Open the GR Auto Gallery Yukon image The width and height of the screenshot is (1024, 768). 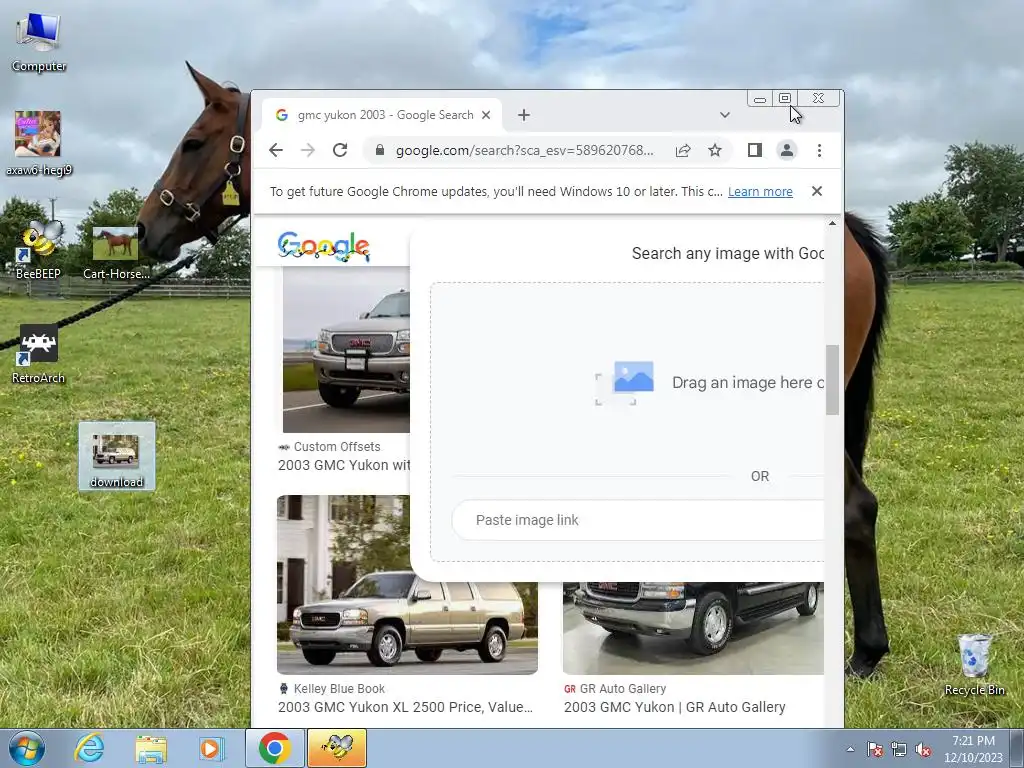coord(693,628)
